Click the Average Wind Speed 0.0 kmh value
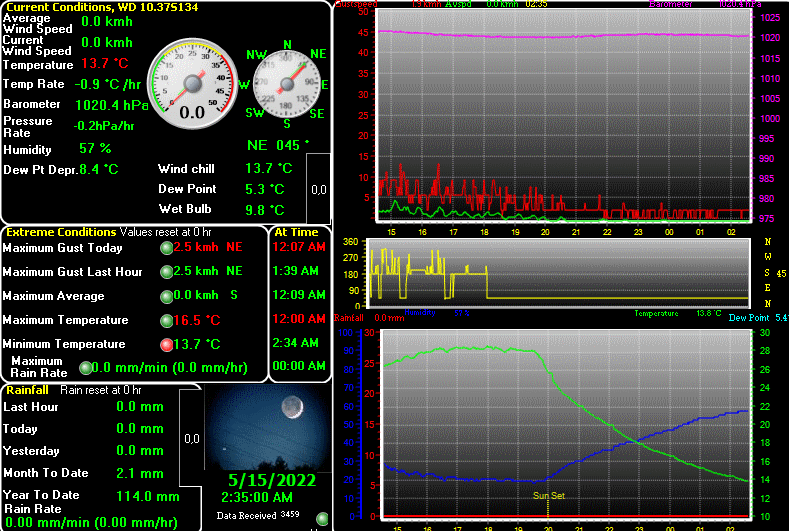 click(107, 22)
